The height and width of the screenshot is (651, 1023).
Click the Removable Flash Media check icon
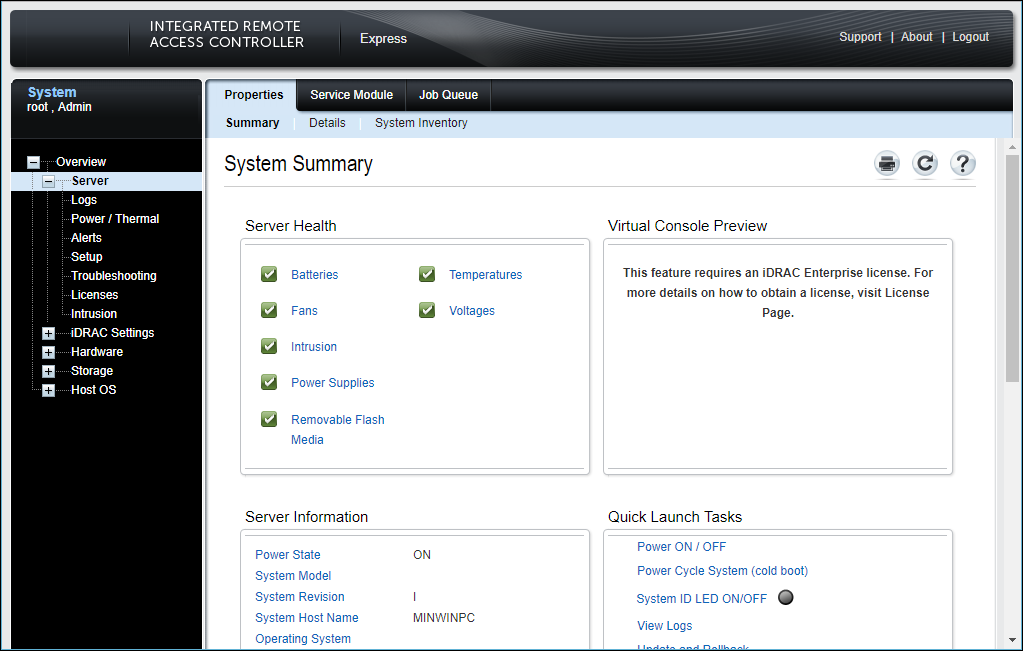coord(269,419)
